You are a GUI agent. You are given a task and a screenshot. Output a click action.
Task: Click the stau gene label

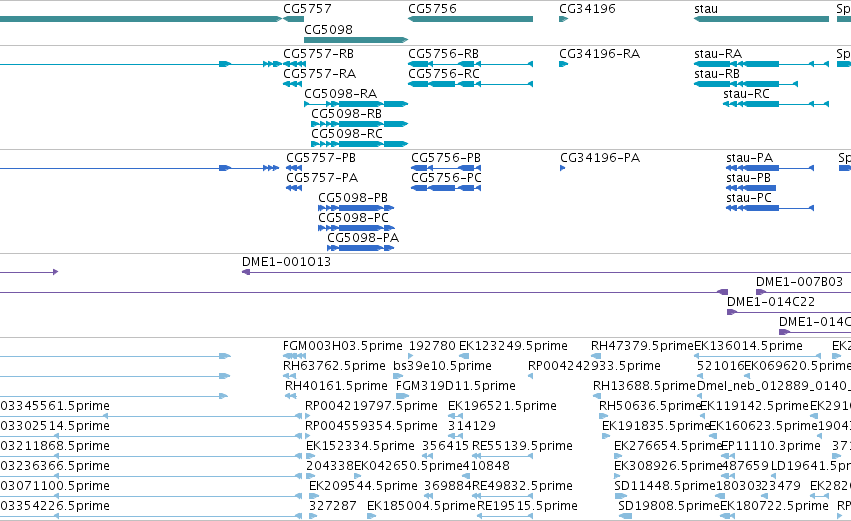(706, 9)
